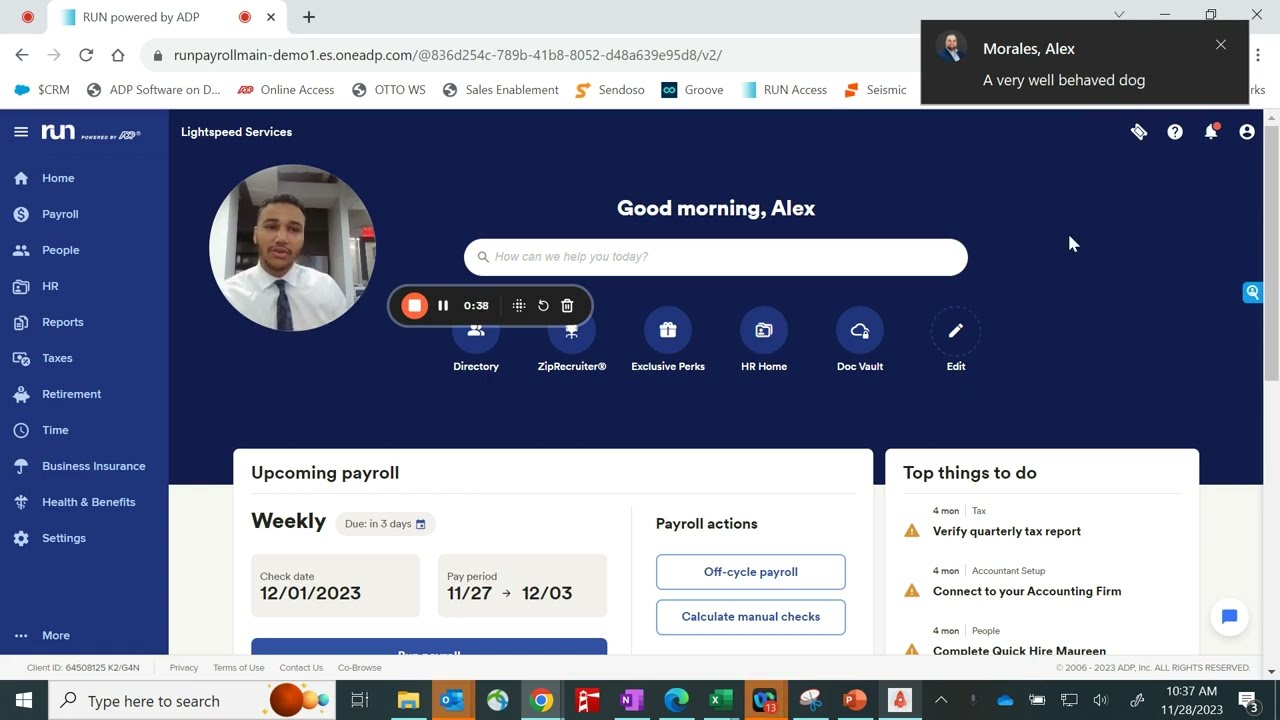The width and height of the screenshot is (1280, 720).
Task: Open the Groove bookmark
Action: click(692, 90)
